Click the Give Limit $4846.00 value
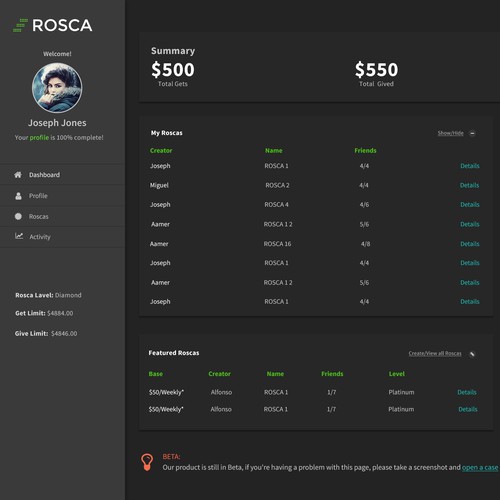Viewport: 500px width, 500px height. tap(64, 334)
